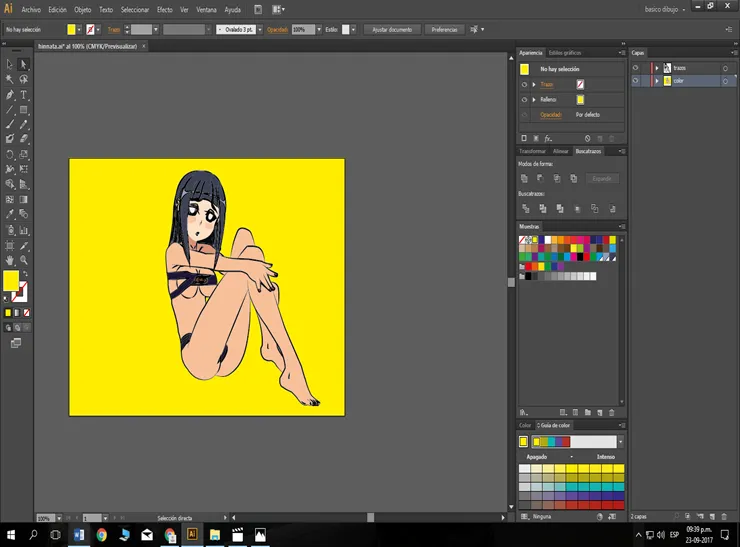Set fill mode to None in toolbox
Image resolution: width=740 pixels, height=547 pixels.
point(27,312)
